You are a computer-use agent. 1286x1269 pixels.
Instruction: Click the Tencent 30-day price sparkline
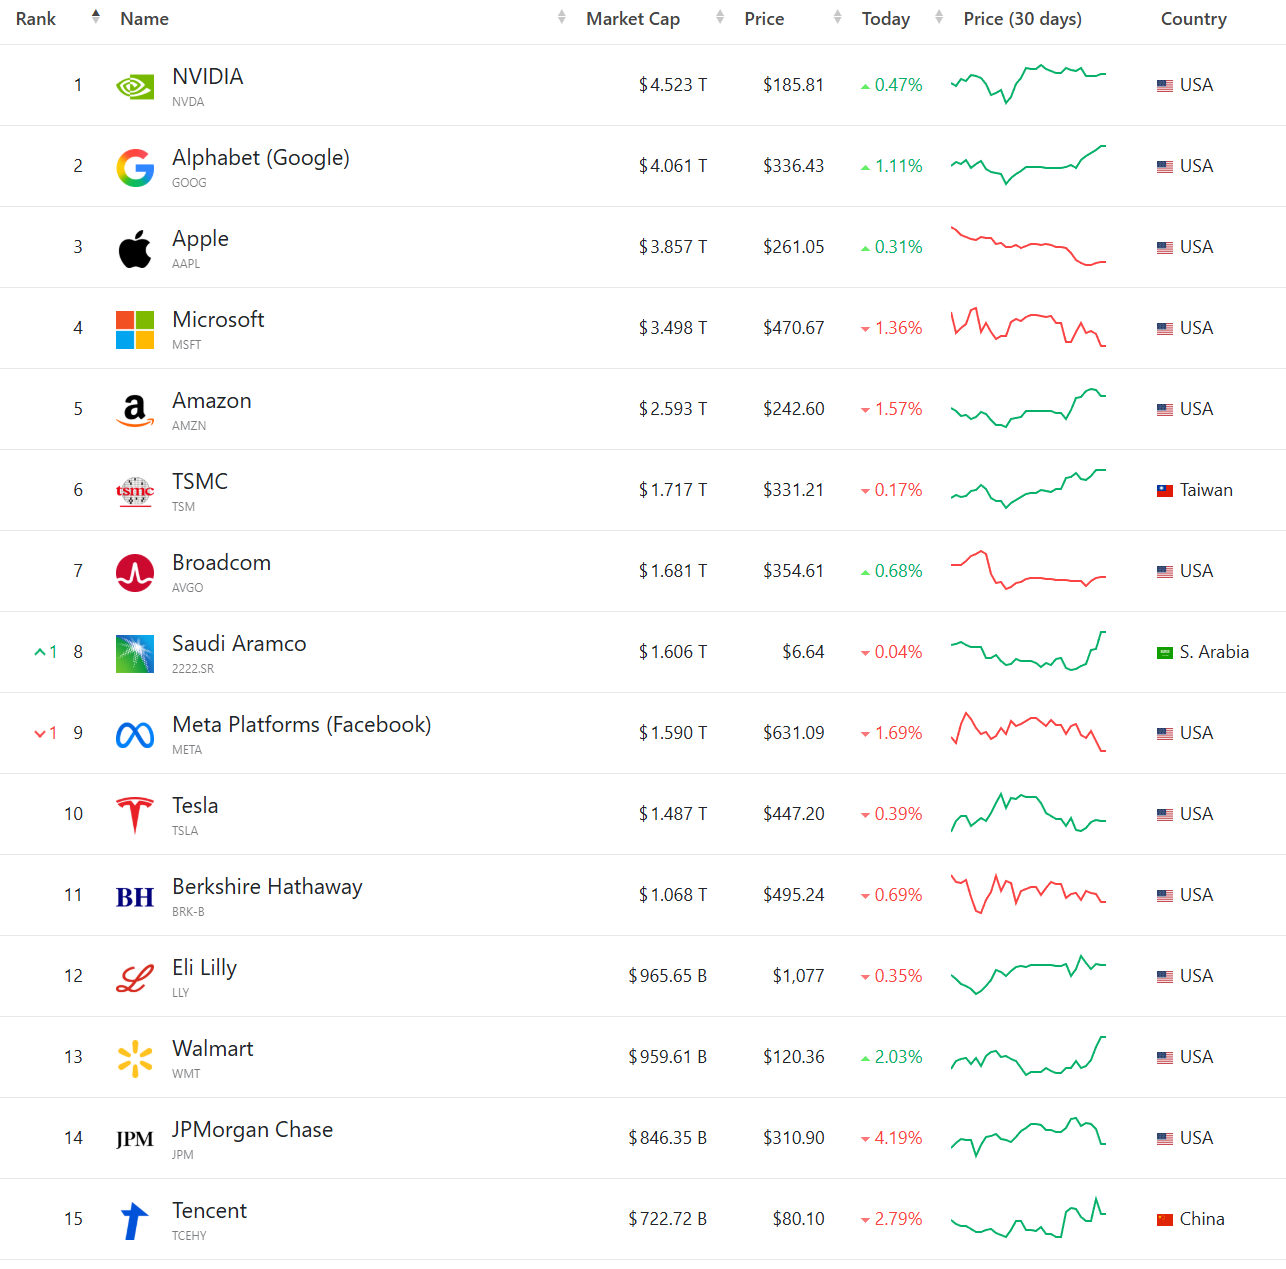coord(1028,1218)
